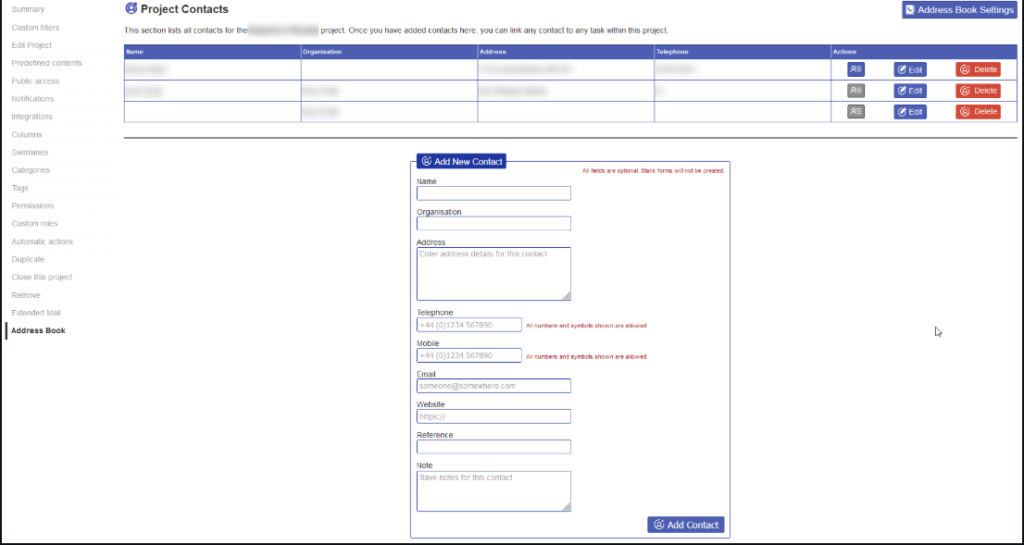1024x545 pixels.
Task: Open Edit Project in the sidebar
Action: coord(31,45)
